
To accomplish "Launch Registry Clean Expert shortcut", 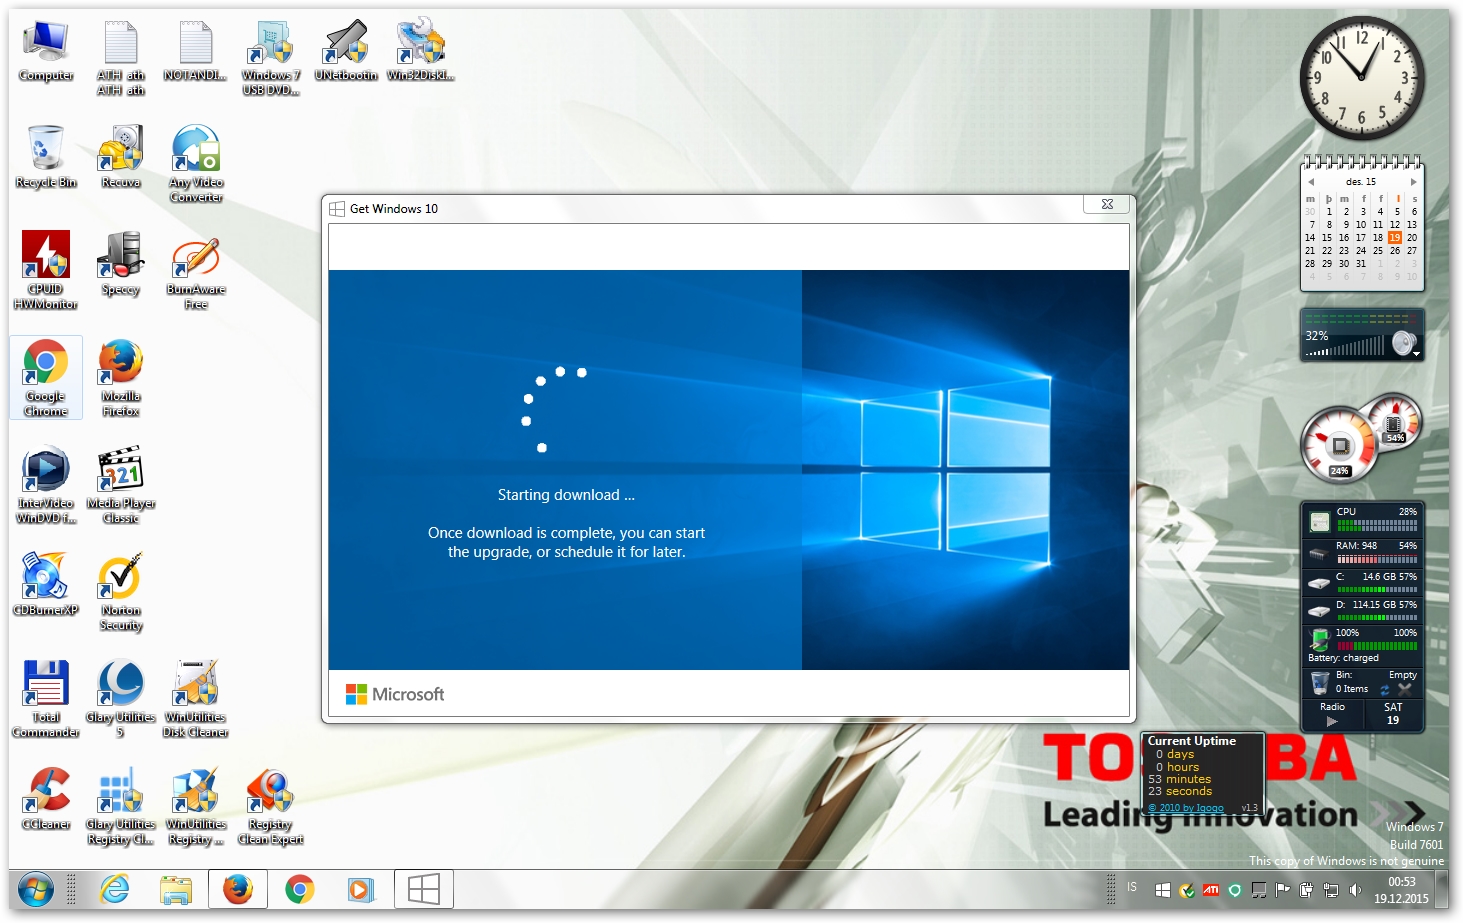I will (271, 806).
